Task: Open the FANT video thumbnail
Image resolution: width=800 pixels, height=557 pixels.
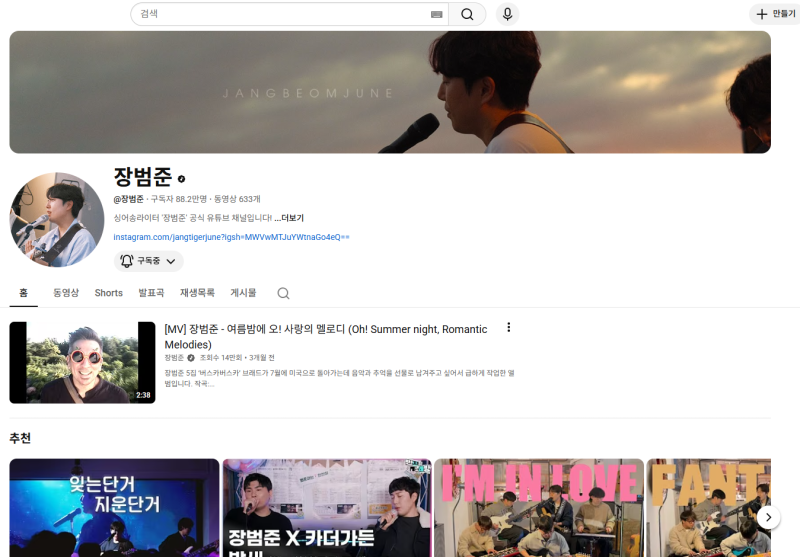Action: point(709,508)
